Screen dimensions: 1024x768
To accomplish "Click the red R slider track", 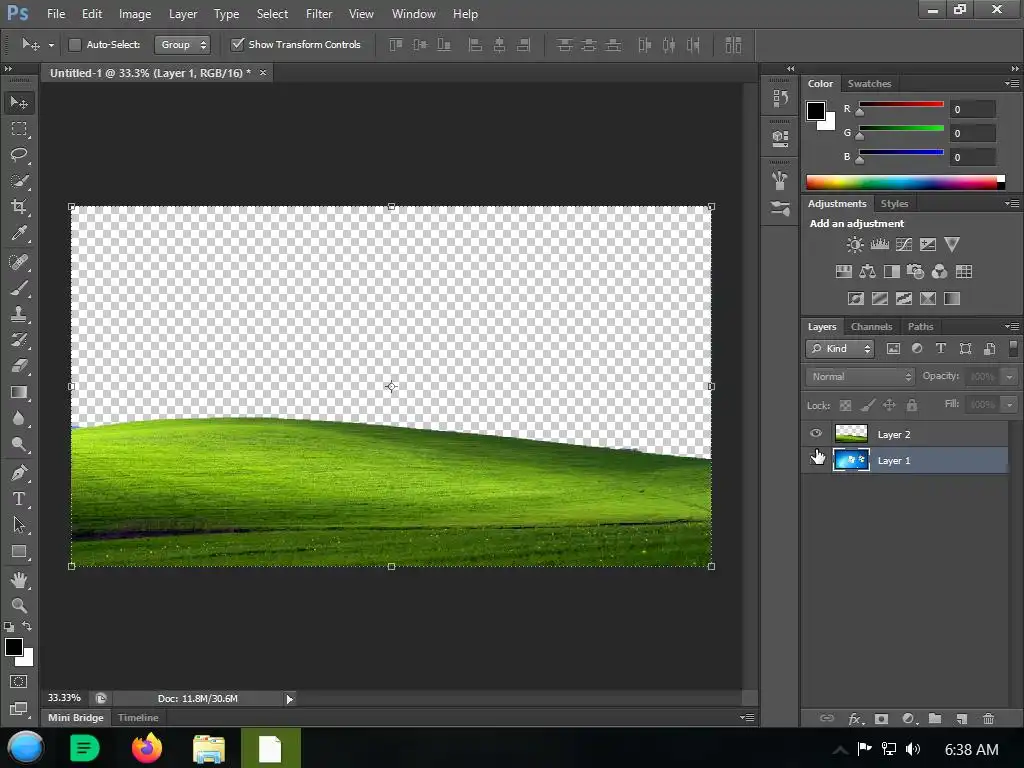I will (x=901, y=104).
